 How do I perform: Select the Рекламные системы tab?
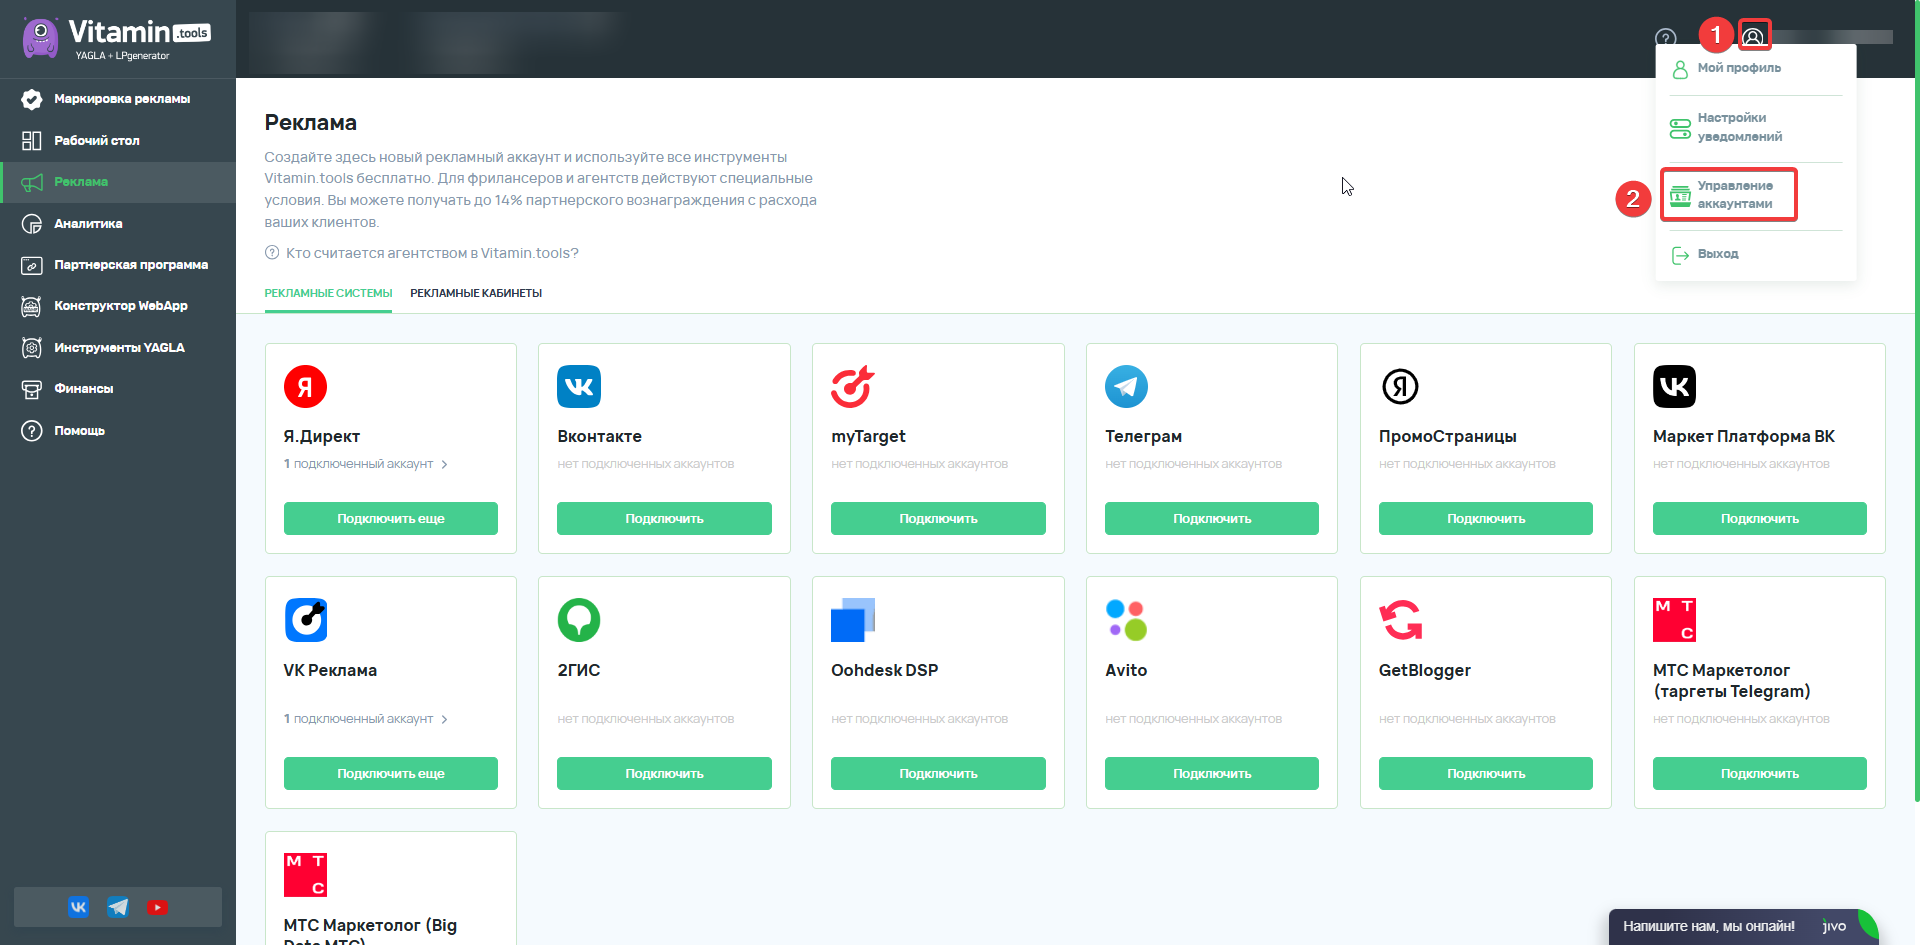click(x=328, y=293)
